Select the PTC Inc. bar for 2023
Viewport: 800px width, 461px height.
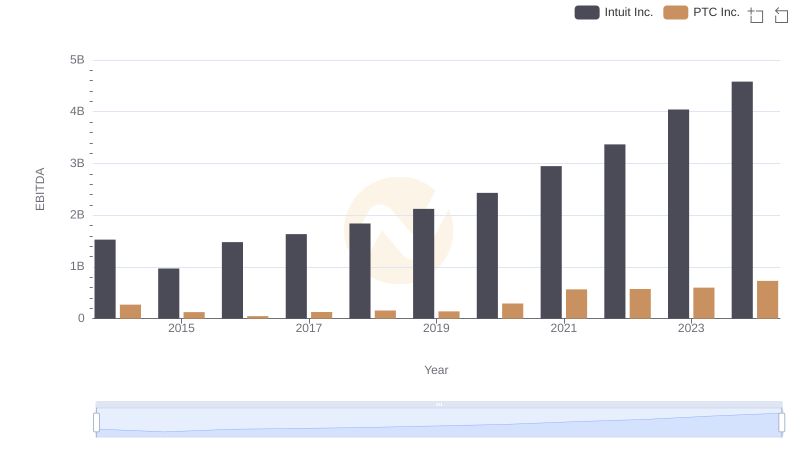tap(704, 303)
